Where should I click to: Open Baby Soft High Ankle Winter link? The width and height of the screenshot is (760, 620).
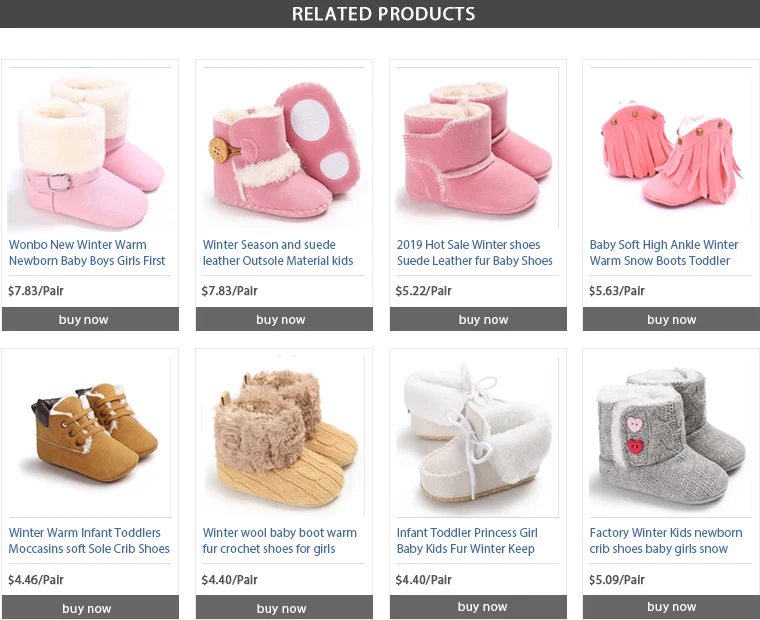tap(664, 253)
